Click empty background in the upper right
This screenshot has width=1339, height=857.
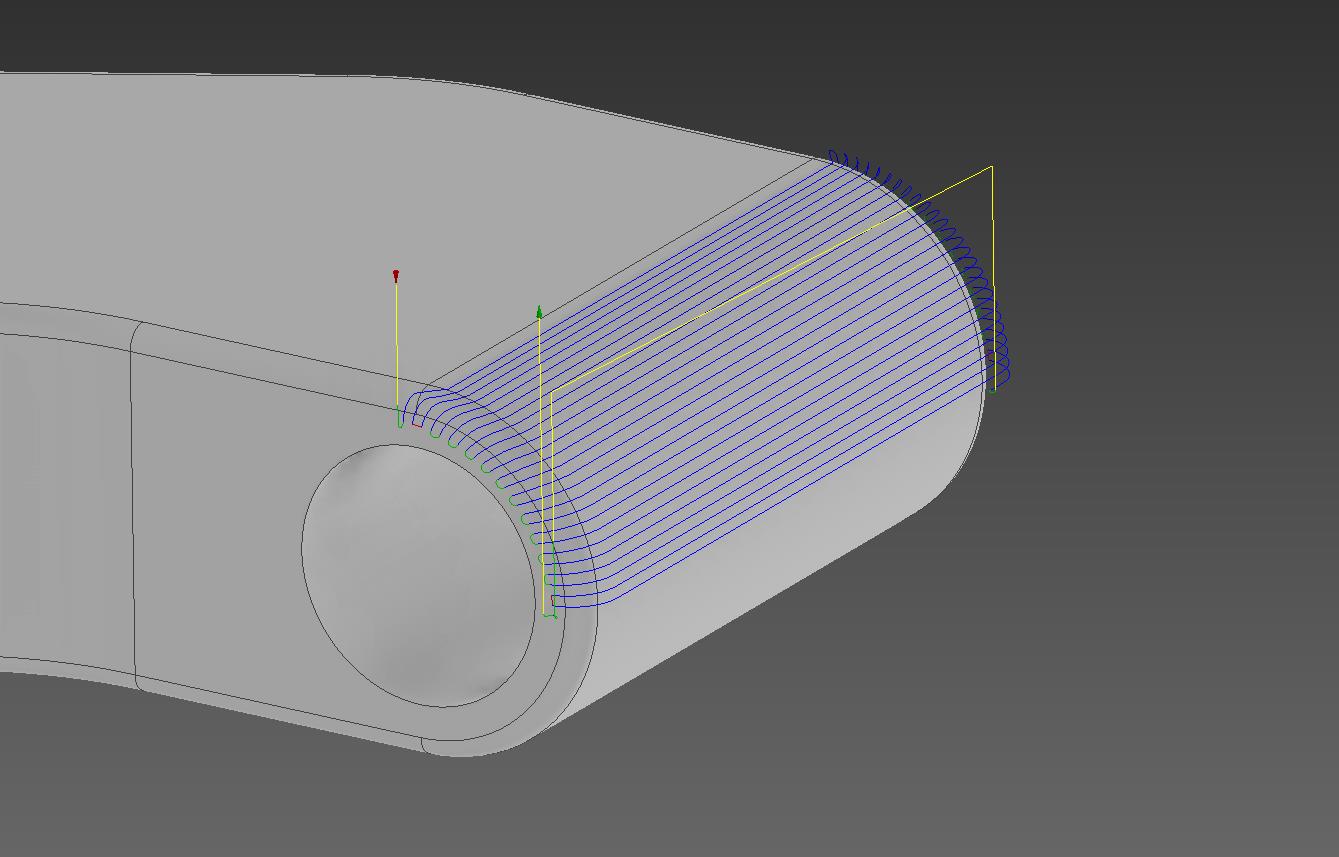click(1150, 80)
